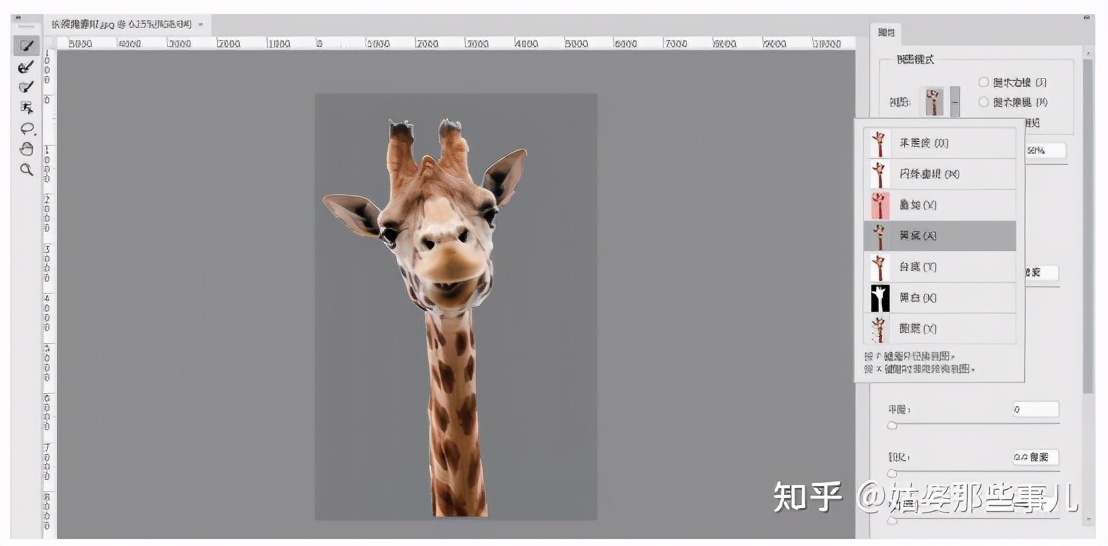Toggle the view mode dropdown arrow
The image size is (1108, 546).
[955, 102]
